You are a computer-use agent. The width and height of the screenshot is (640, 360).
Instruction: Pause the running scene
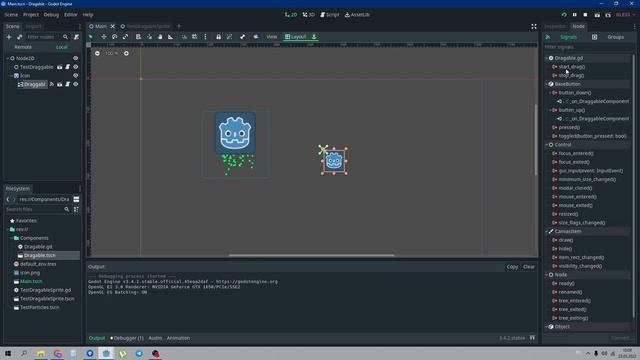(575, 15)
